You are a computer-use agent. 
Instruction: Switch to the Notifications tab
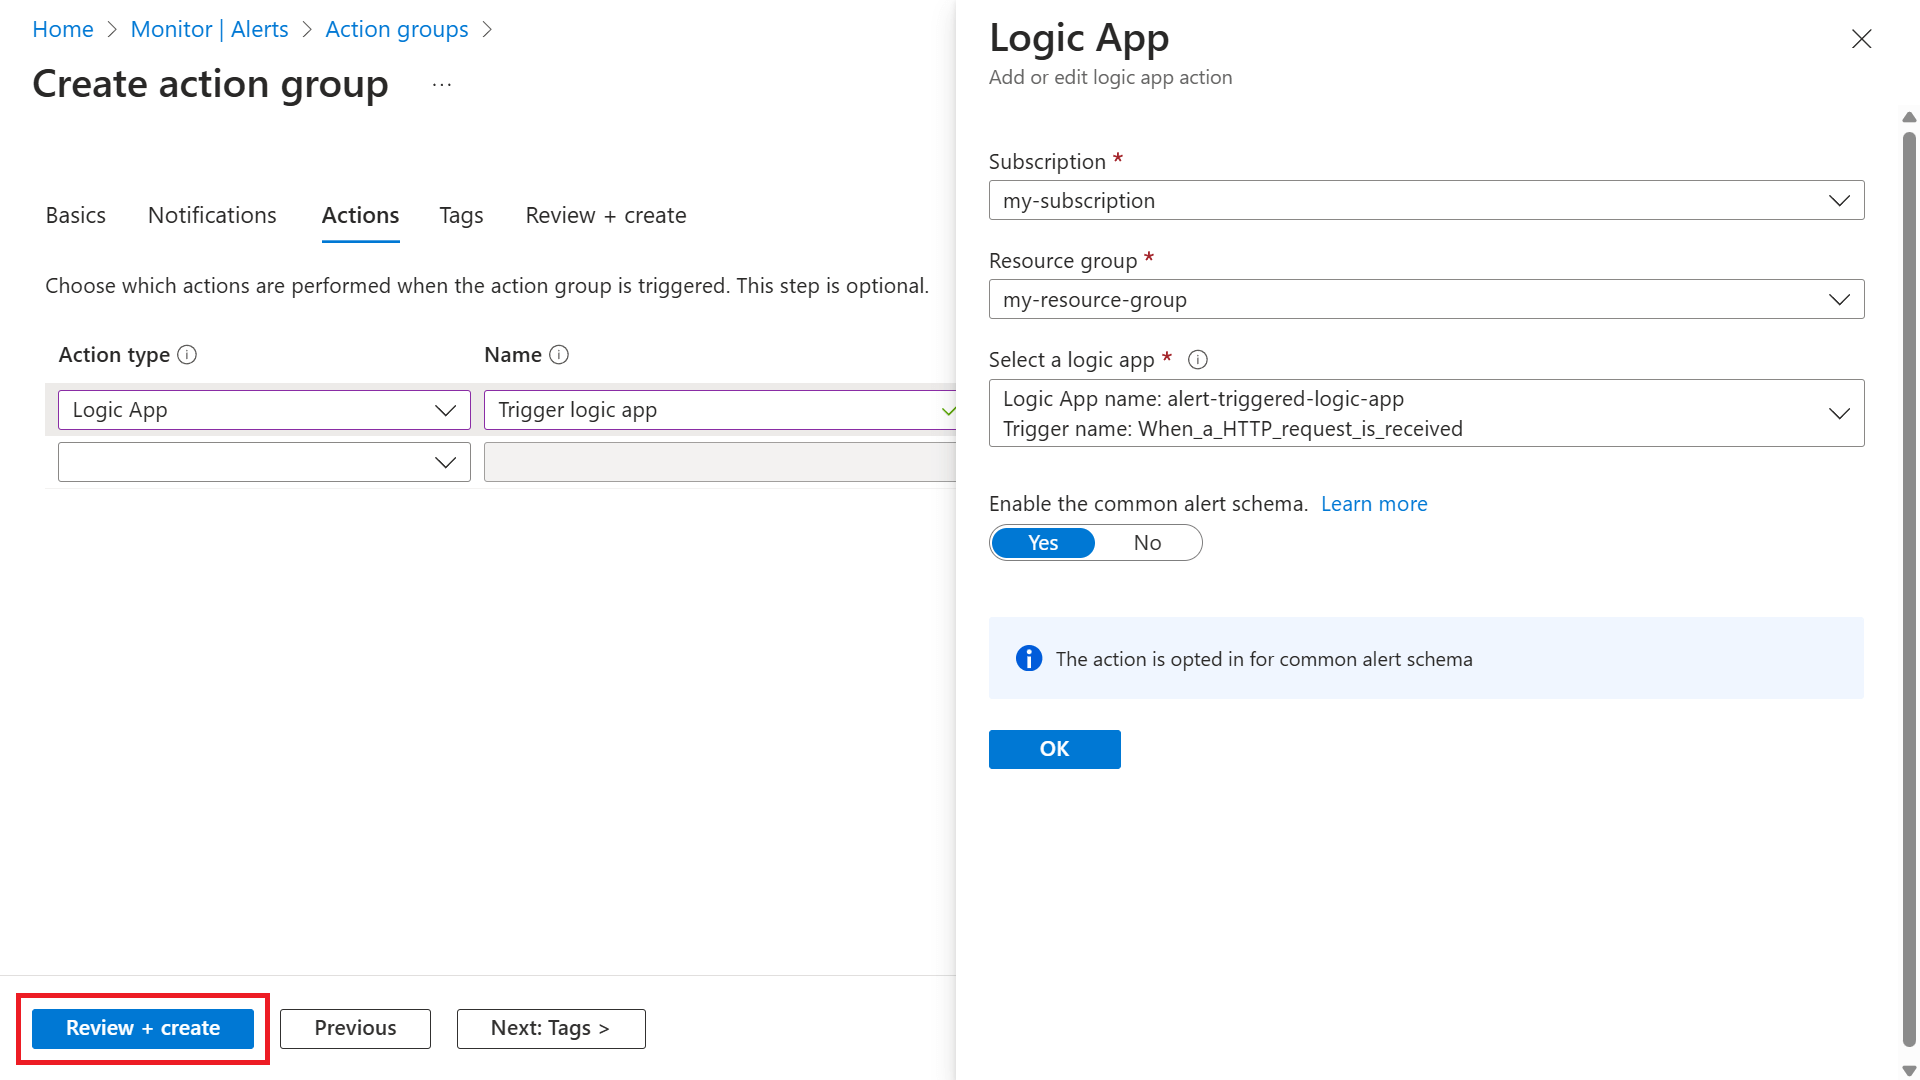212,215
